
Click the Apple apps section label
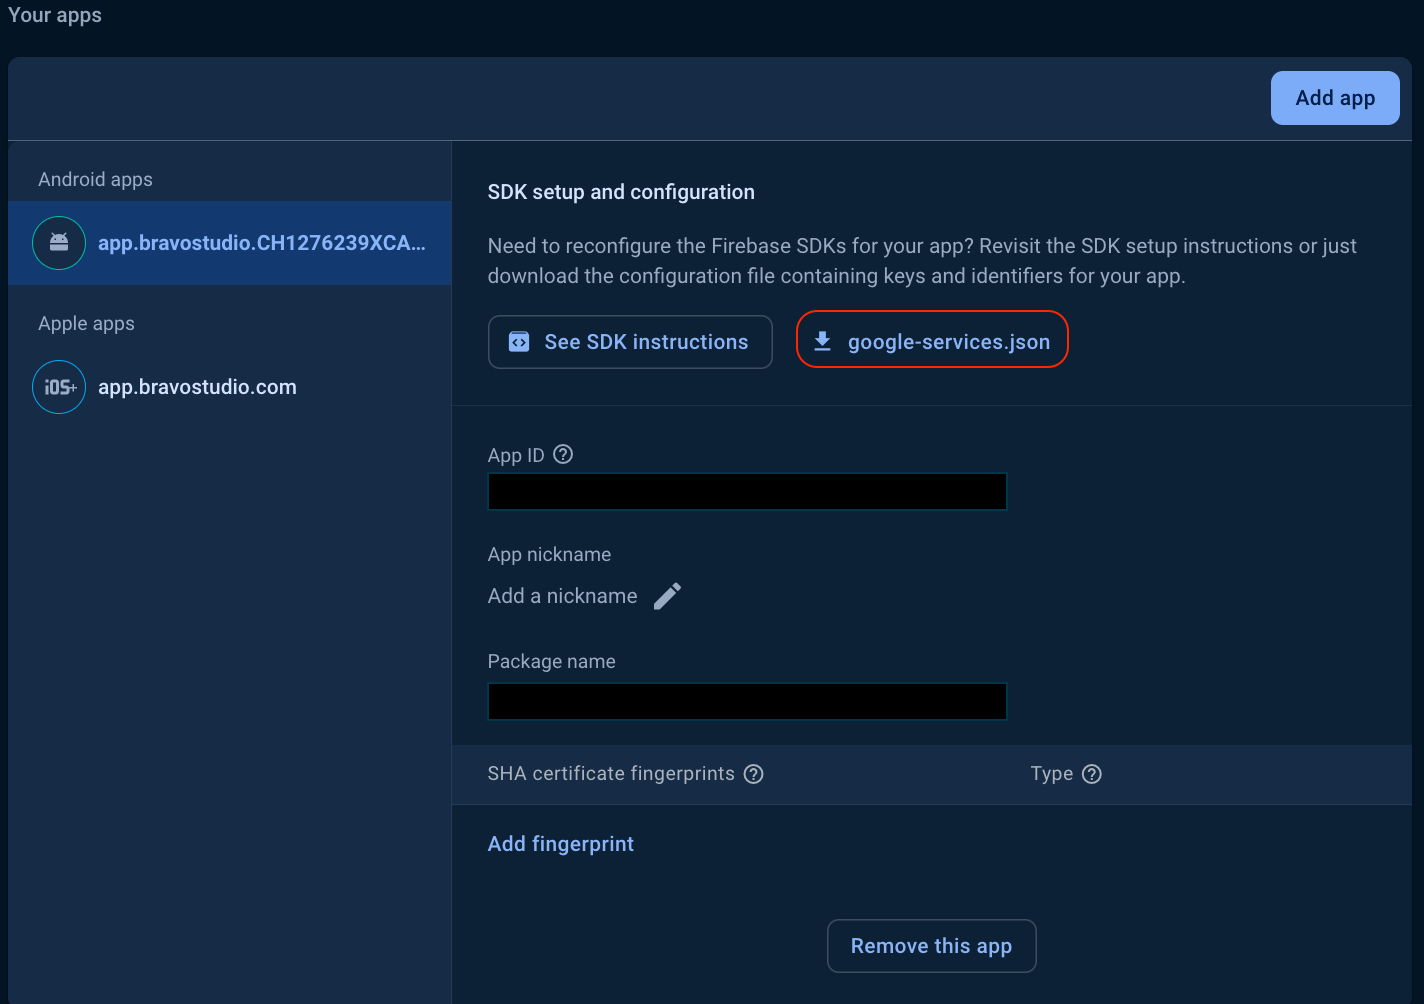86,323
